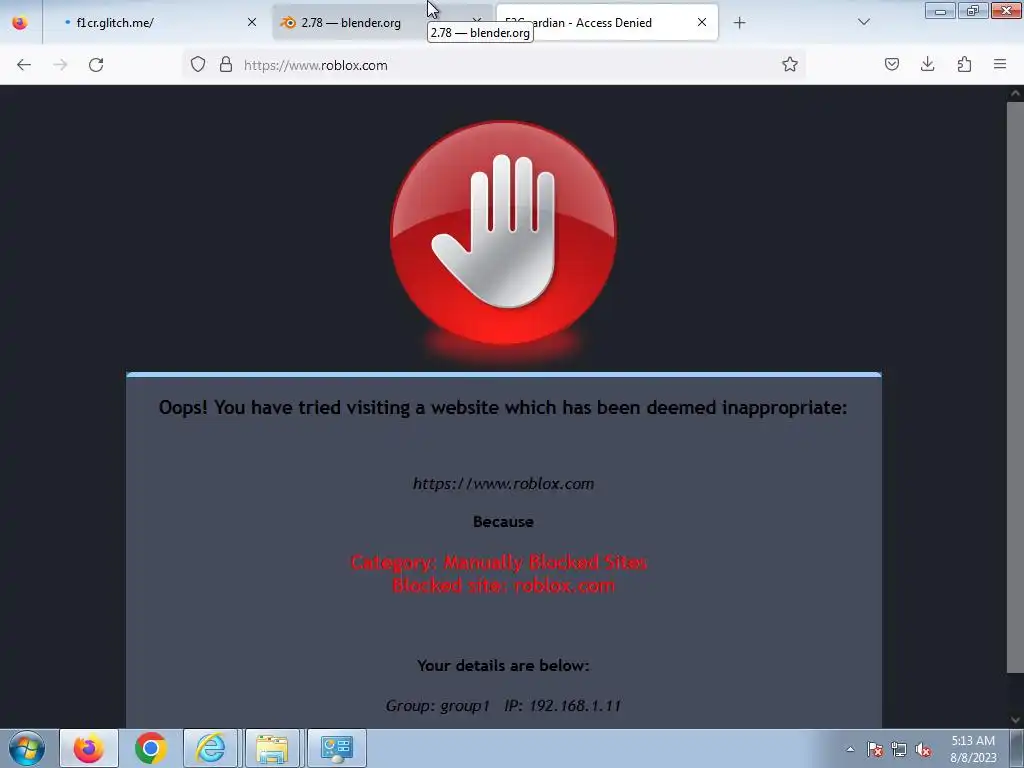Click the page vertical scrollbar
Screen dimensions: 1024x768
tap(1015, 385)
